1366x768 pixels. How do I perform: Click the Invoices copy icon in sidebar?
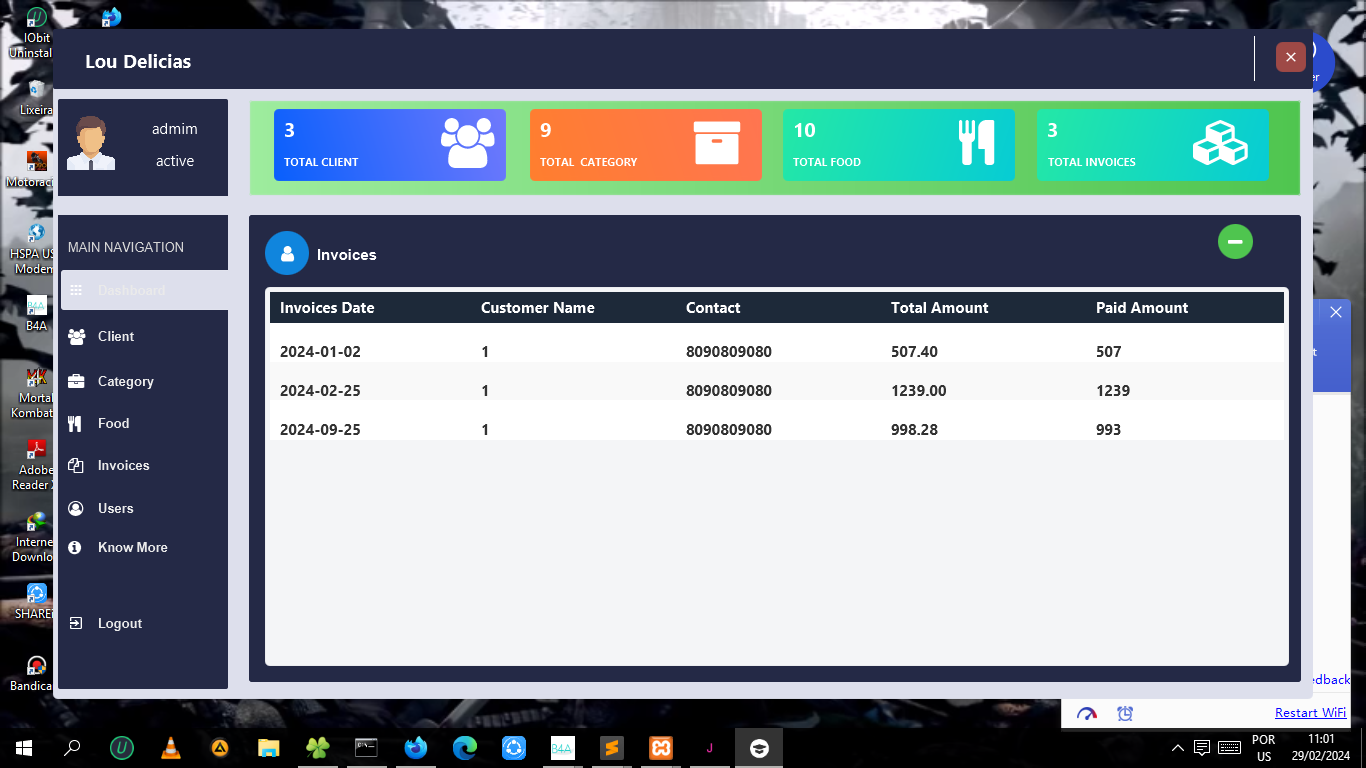coord(75,465)
